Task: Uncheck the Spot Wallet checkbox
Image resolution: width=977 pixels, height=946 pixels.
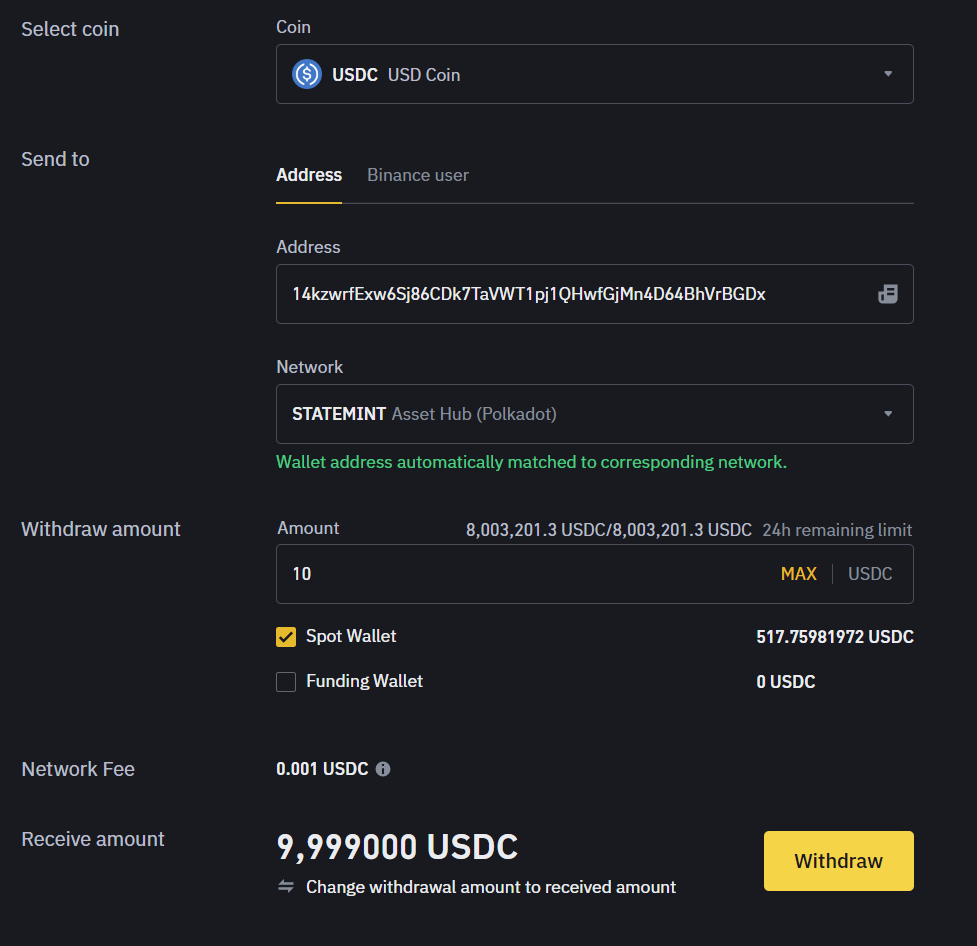Action: click(x=286, y=636)
